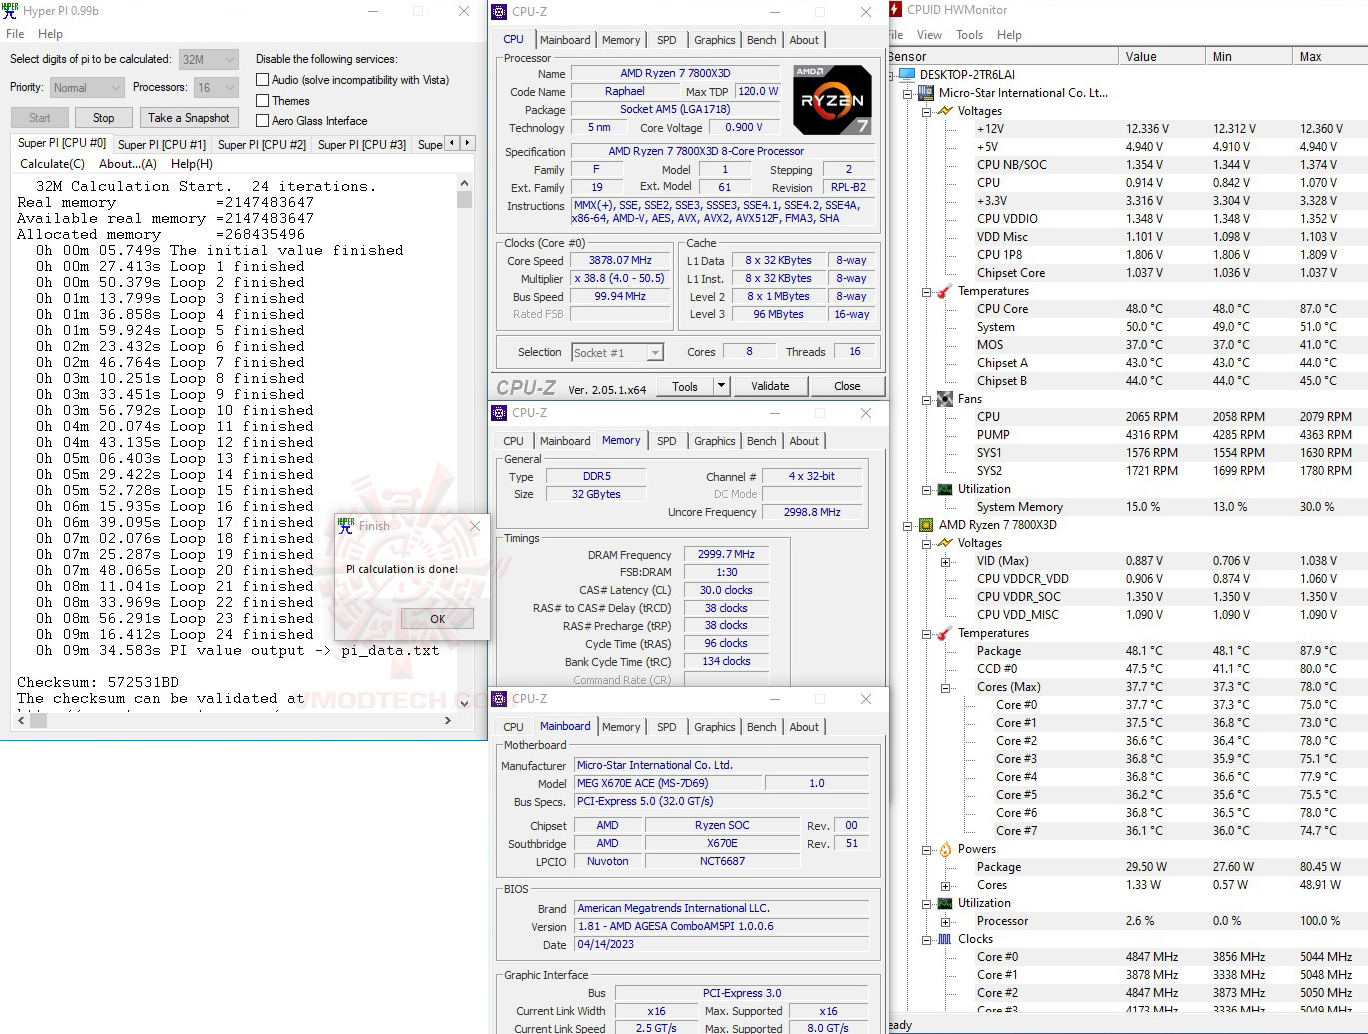Collapse the Micro-Star International tree node

click(x=908, y=93)
